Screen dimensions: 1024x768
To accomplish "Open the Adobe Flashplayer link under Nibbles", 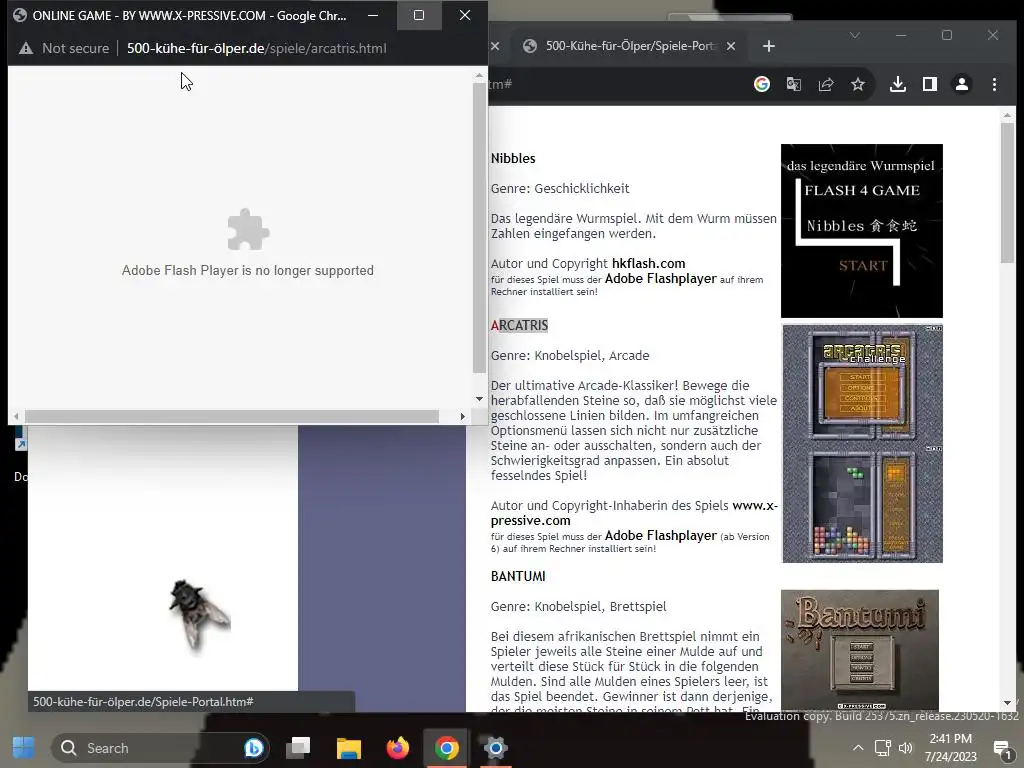I will [x=661, y=278].
